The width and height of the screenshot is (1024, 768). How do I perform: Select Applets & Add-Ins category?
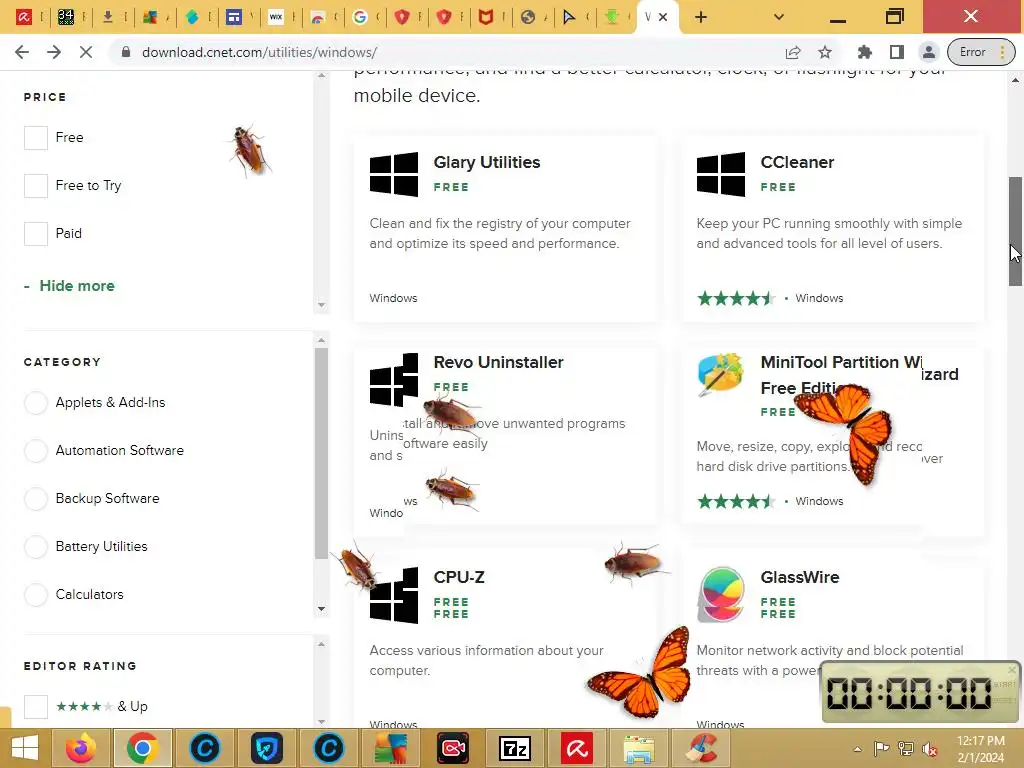[x=36, y=403]
